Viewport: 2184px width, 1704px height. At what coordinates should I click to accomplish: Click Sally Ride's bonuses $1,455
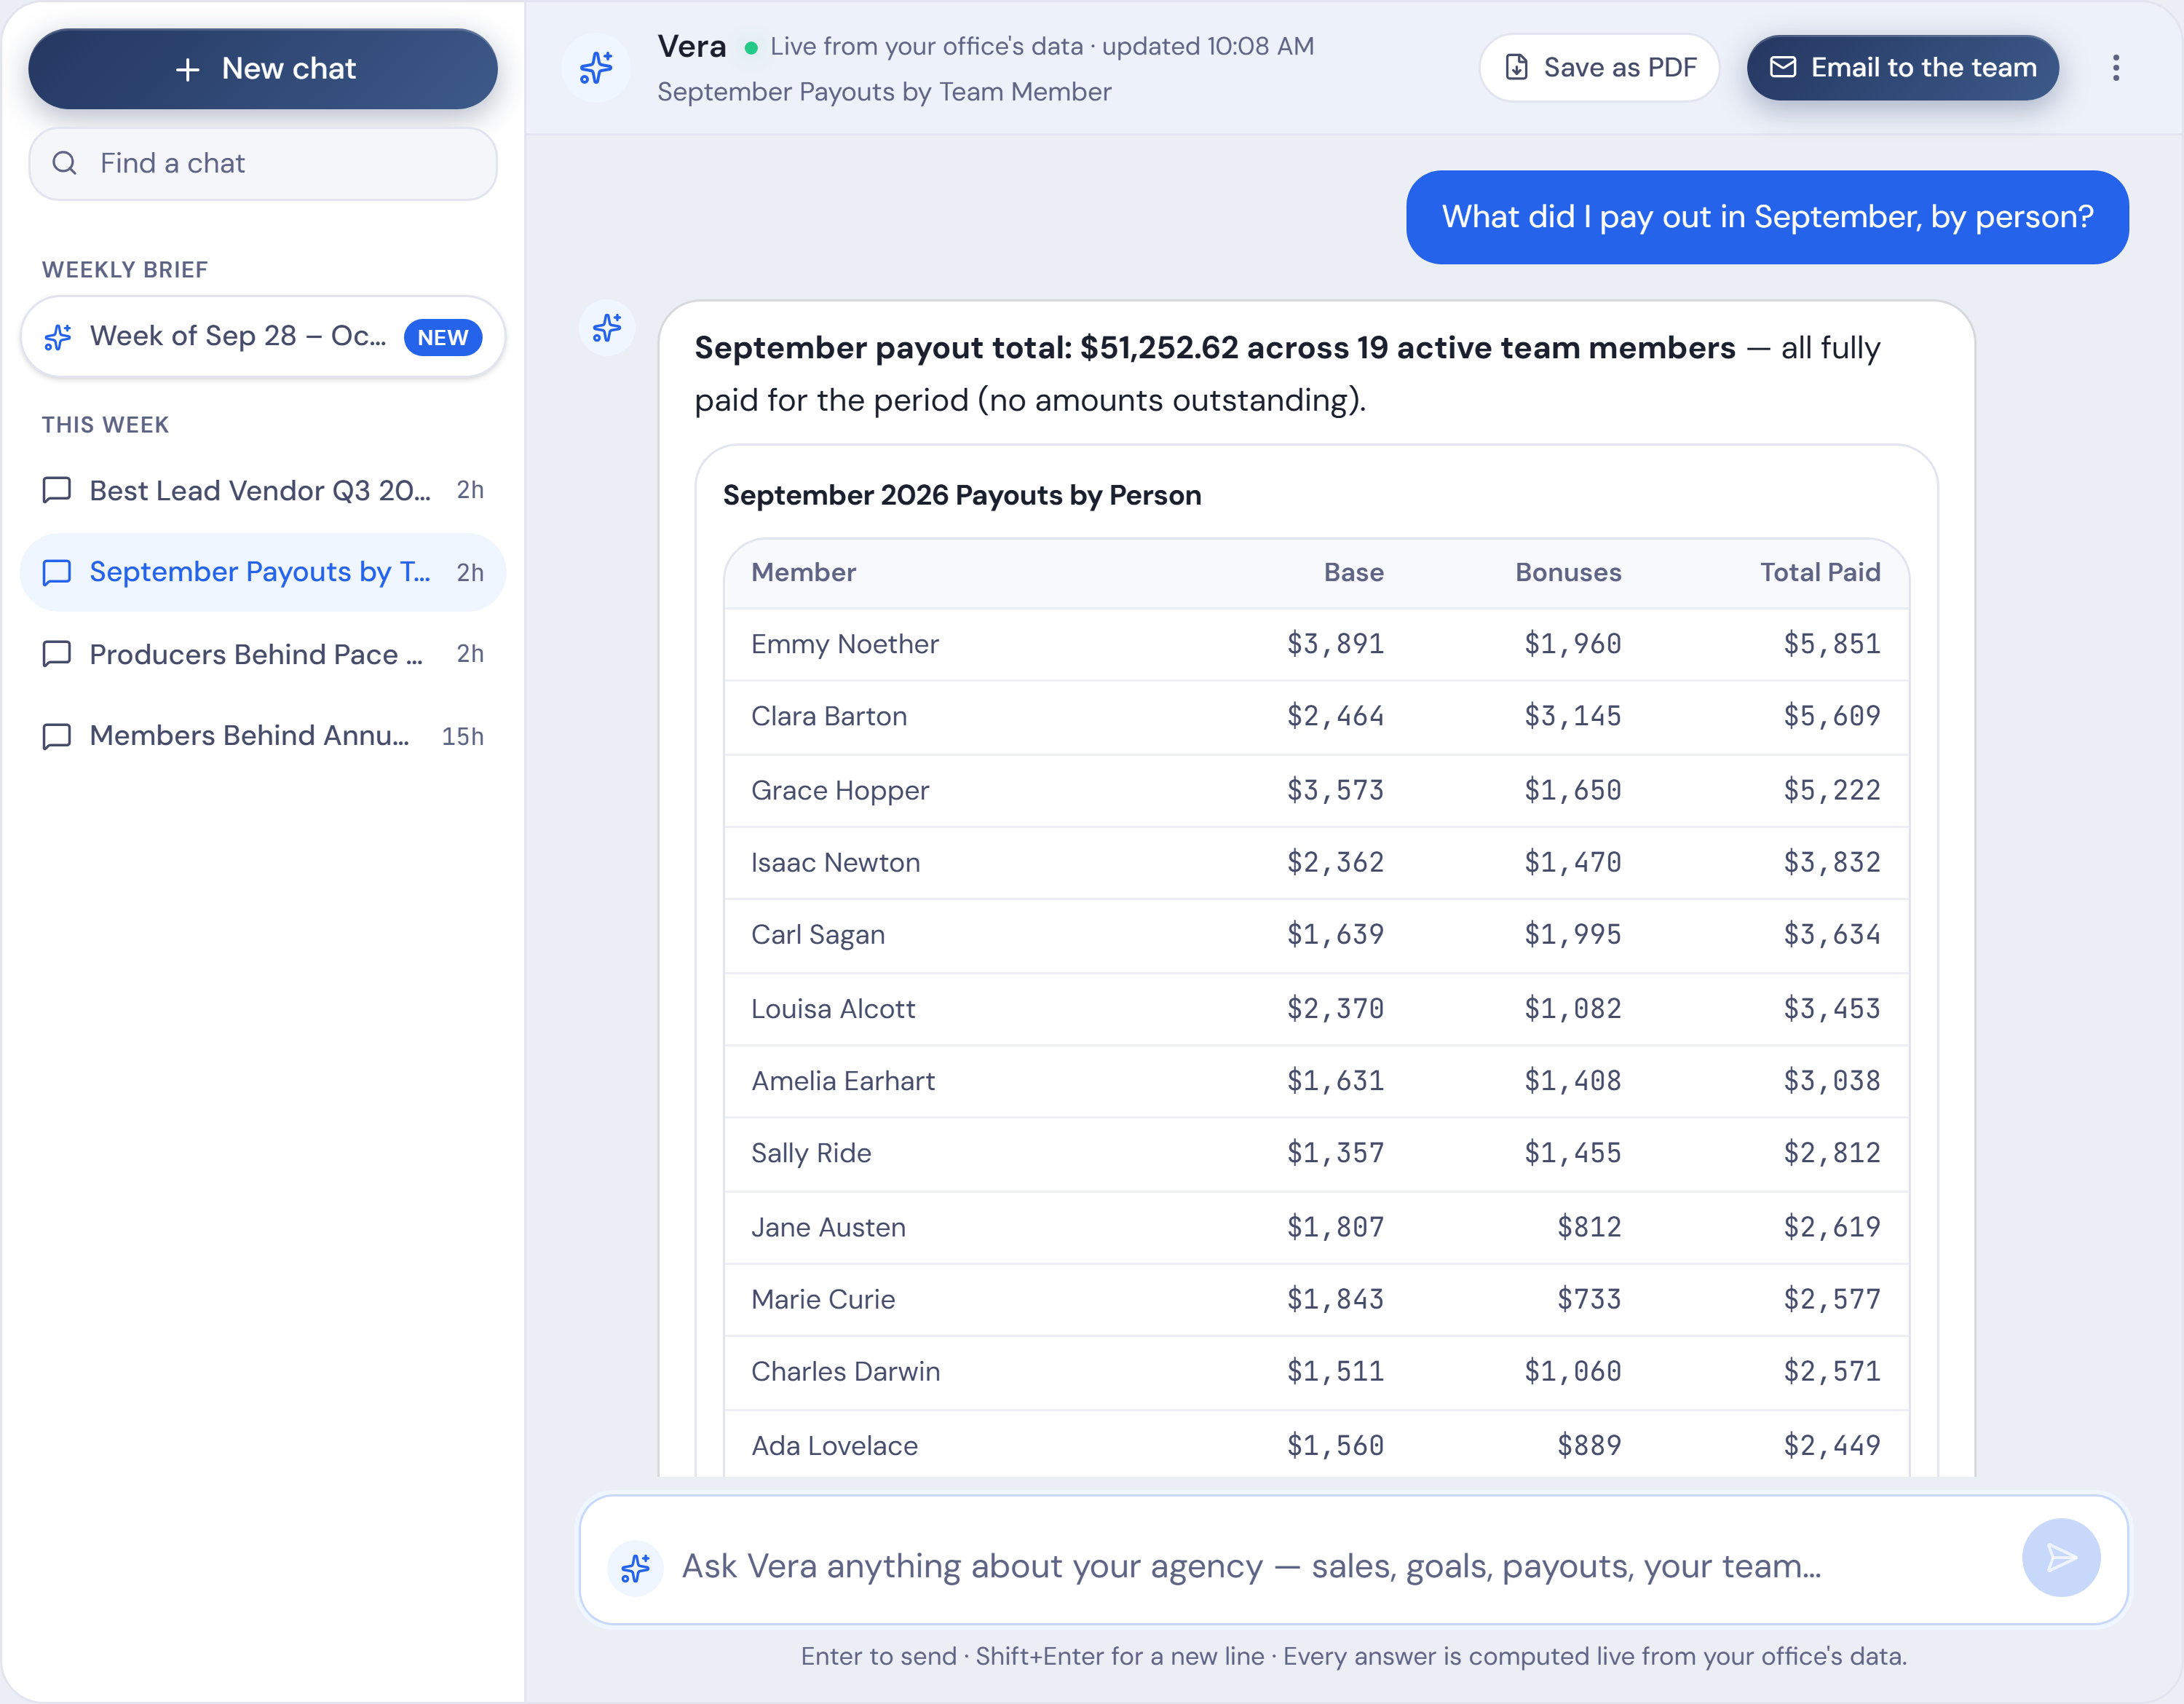[x=1572, y=1153]
